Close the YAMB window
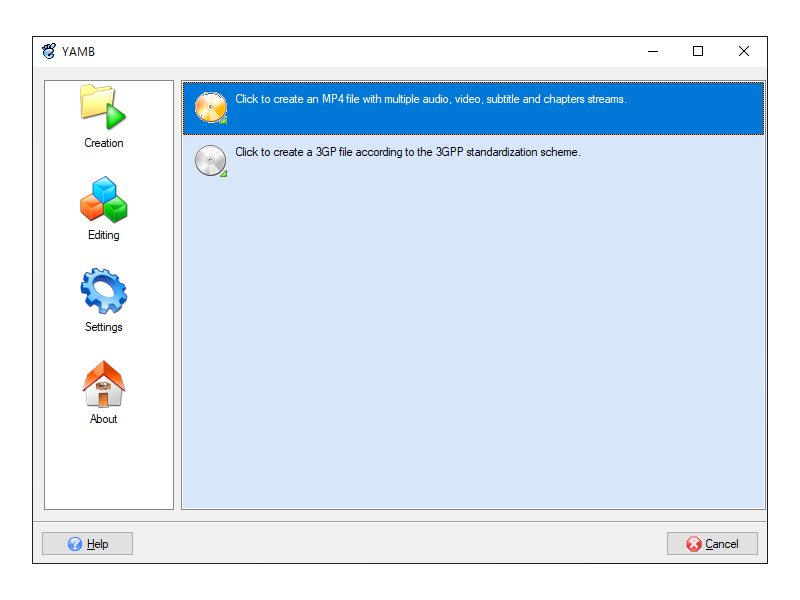 pyautogui.click(x=743, y=51)
